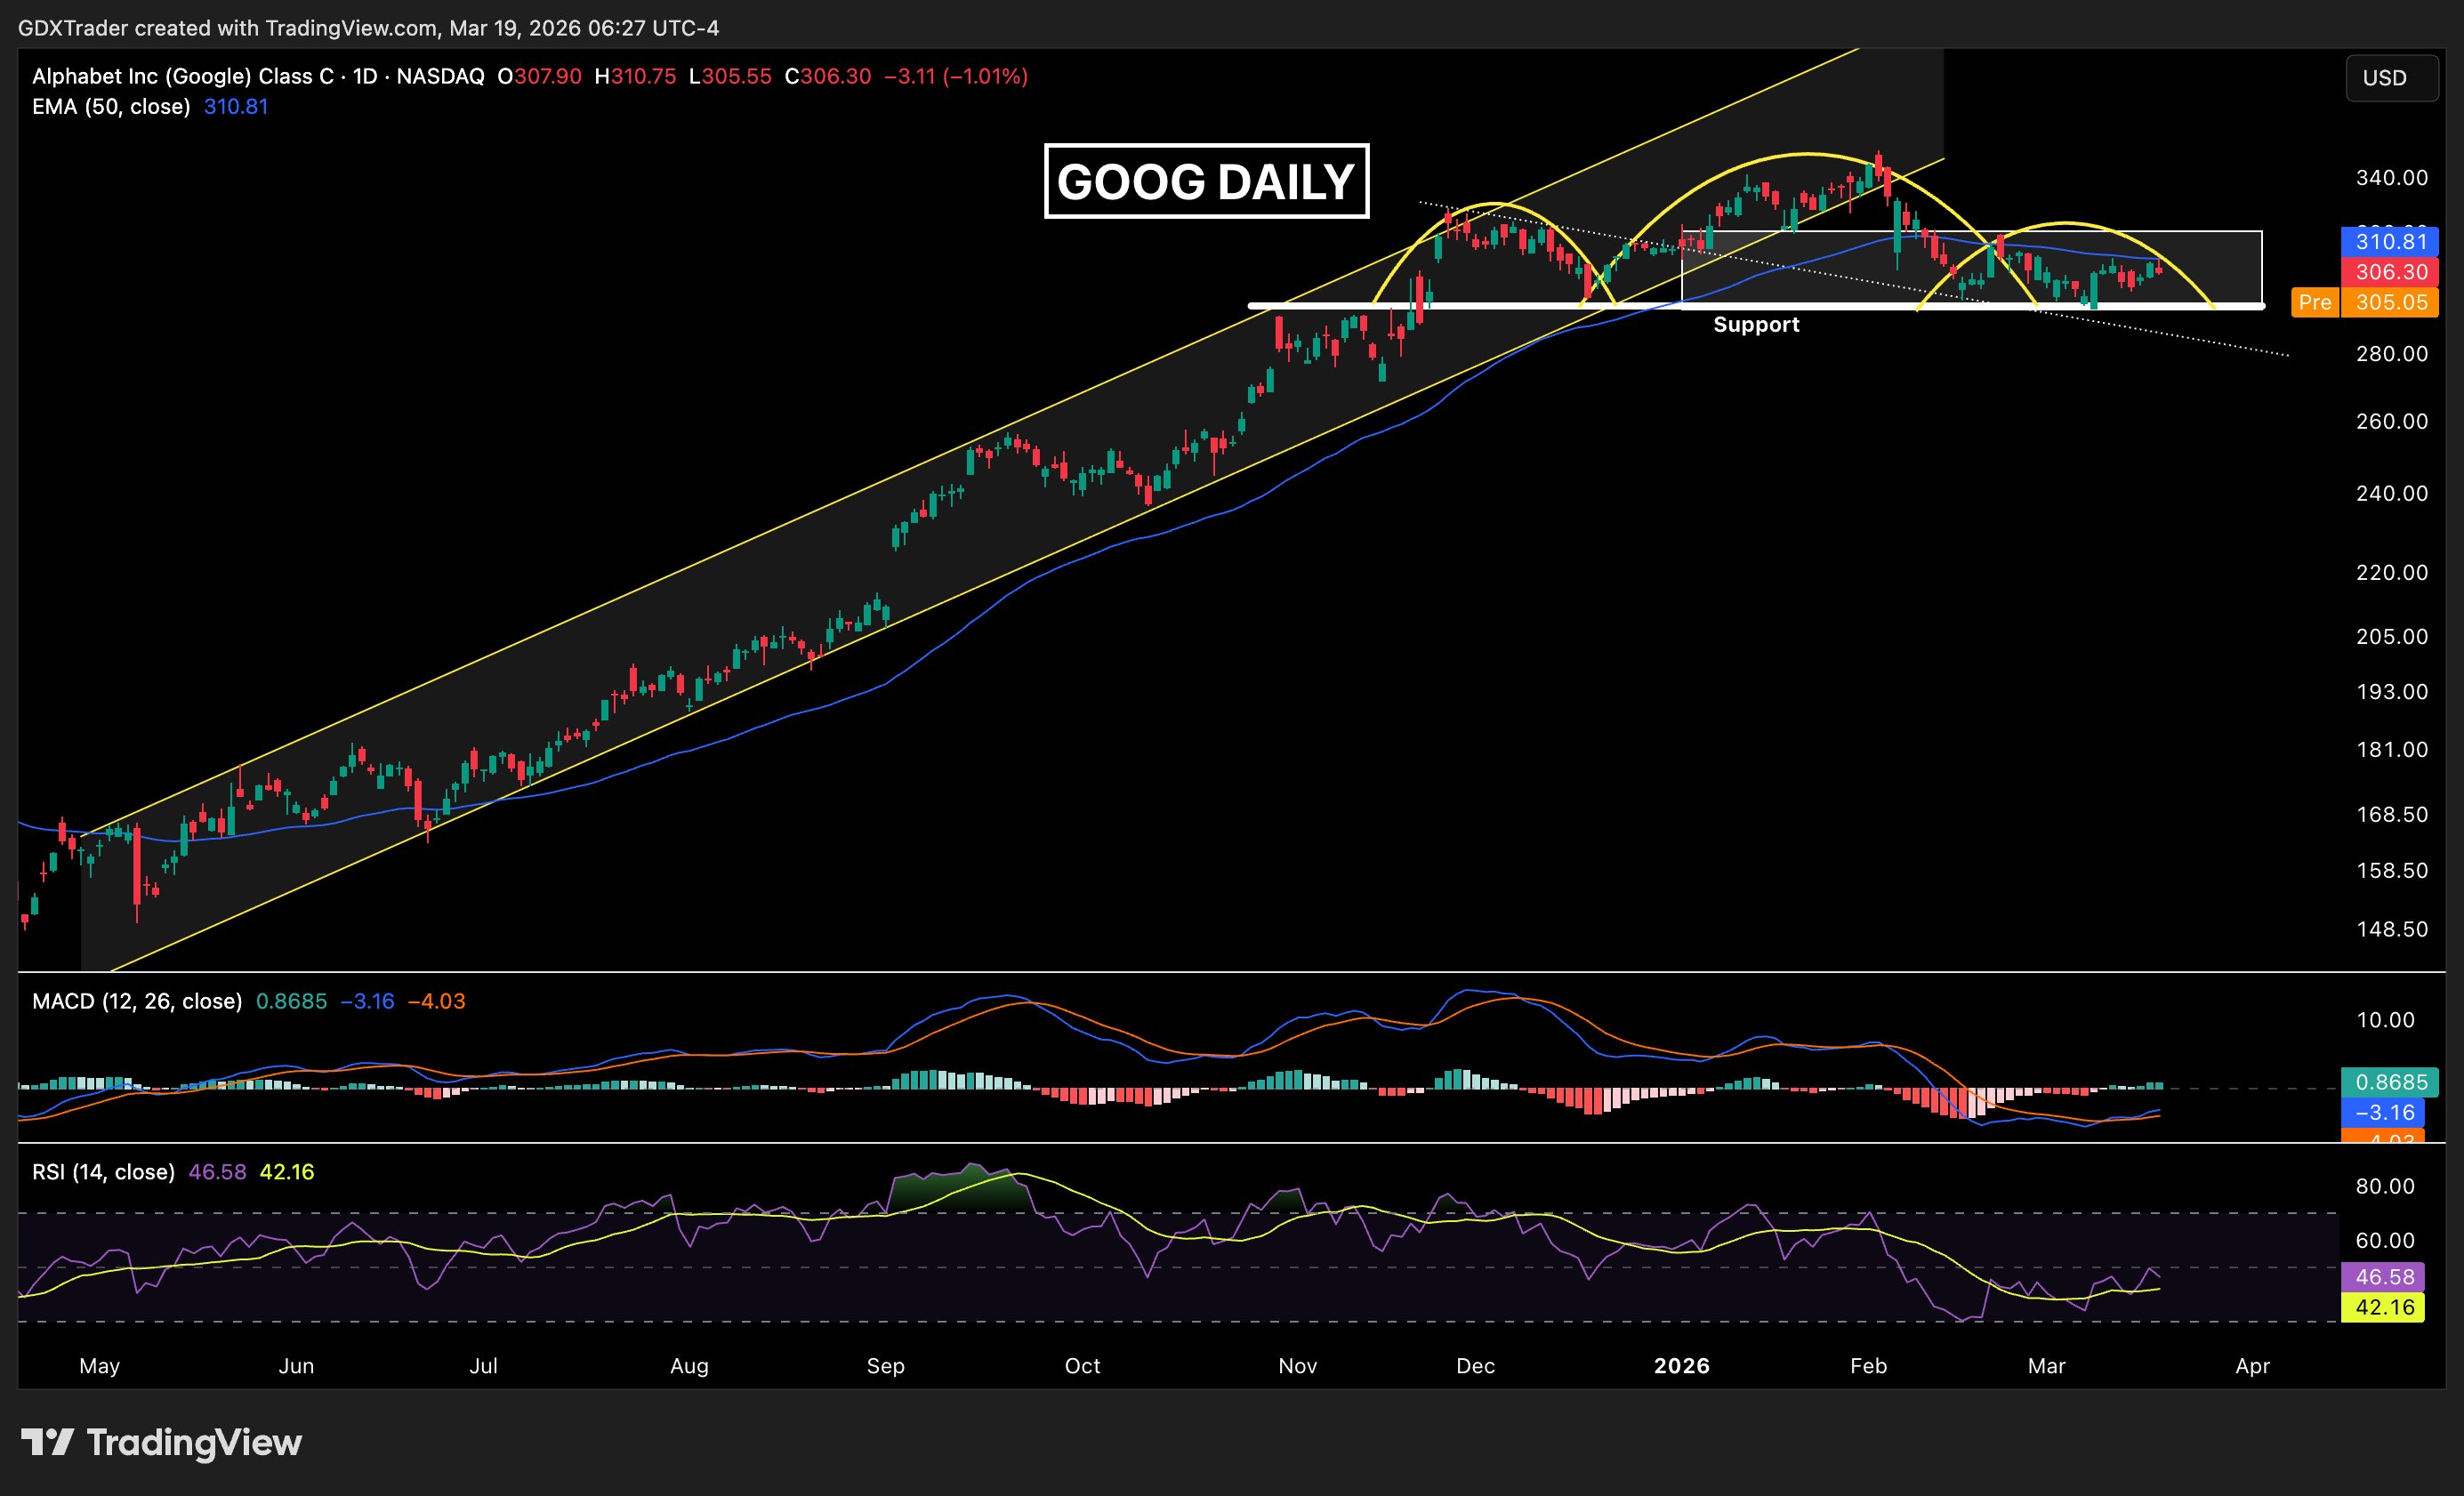2464x1496 pixels.
Task: Click the MACD (12, 26, close) indicator legend
Action: click(137, 1001)
